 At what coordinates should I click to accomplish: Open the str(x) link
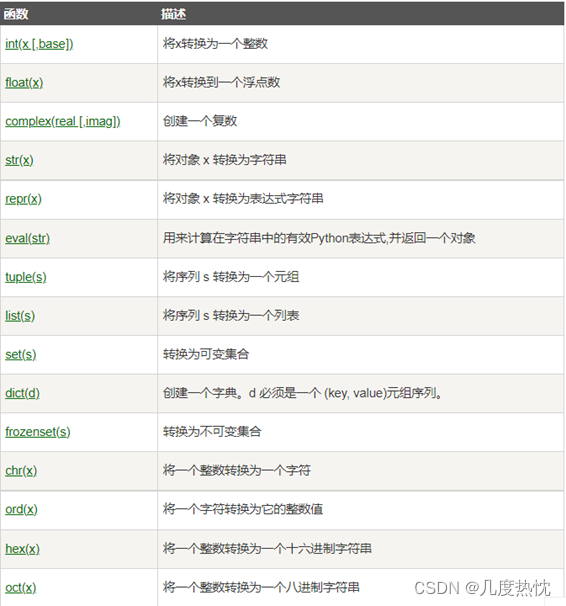[19, 160]
